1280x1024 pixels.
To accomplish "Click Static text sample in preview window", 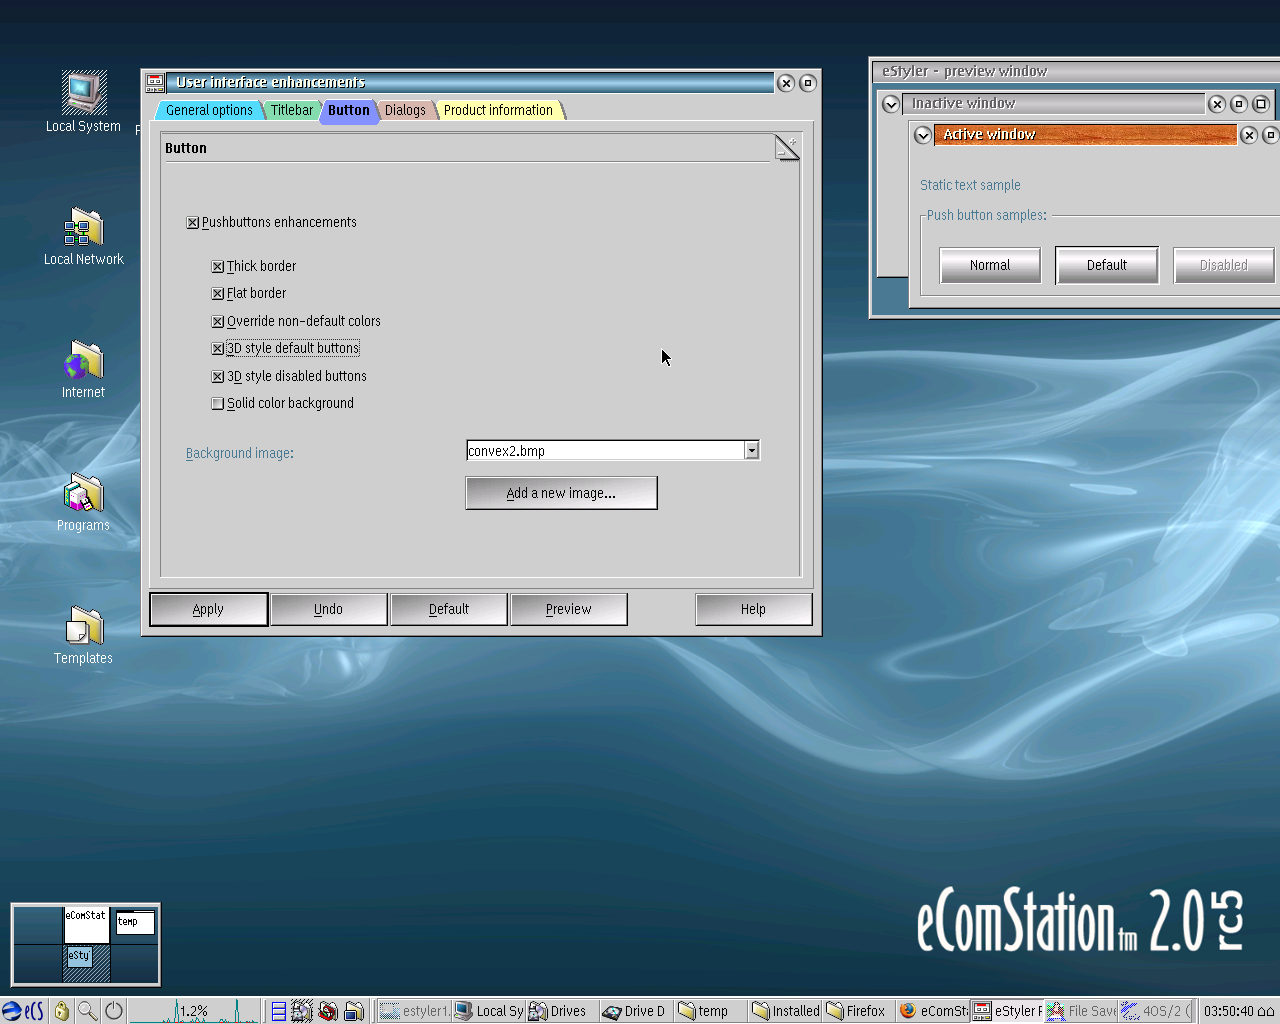I will [970, 185].
